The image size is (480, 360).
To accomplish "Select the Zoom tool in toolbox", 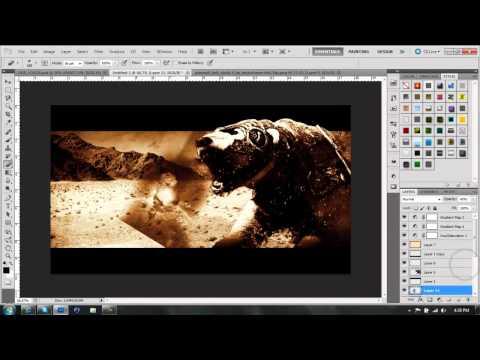I will click(x=8, y=255).
